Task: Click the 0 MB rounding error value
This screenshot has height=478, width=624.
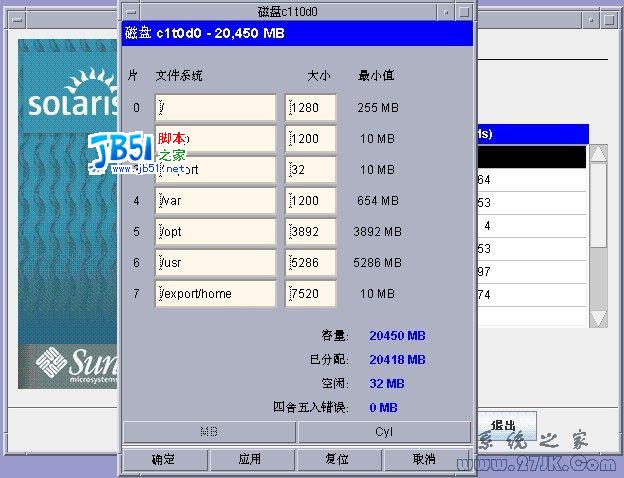Action: (383, 408)
